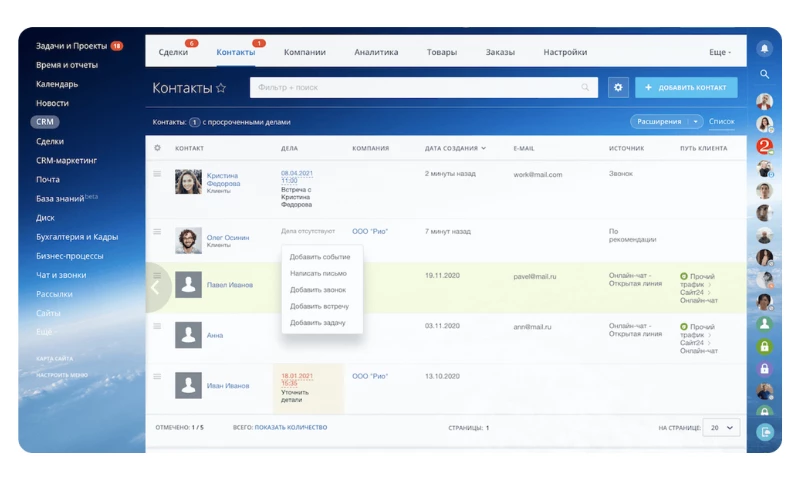This screenshot has width=800, height=480.
Task: Switch to the Сделки tab
Action: 173,52
